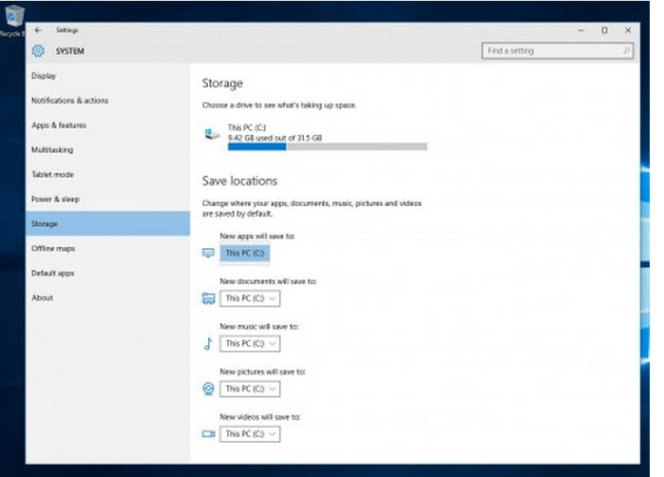Maximize the Settings window
This screenshot has width=664, height=477.
[604, 30]
